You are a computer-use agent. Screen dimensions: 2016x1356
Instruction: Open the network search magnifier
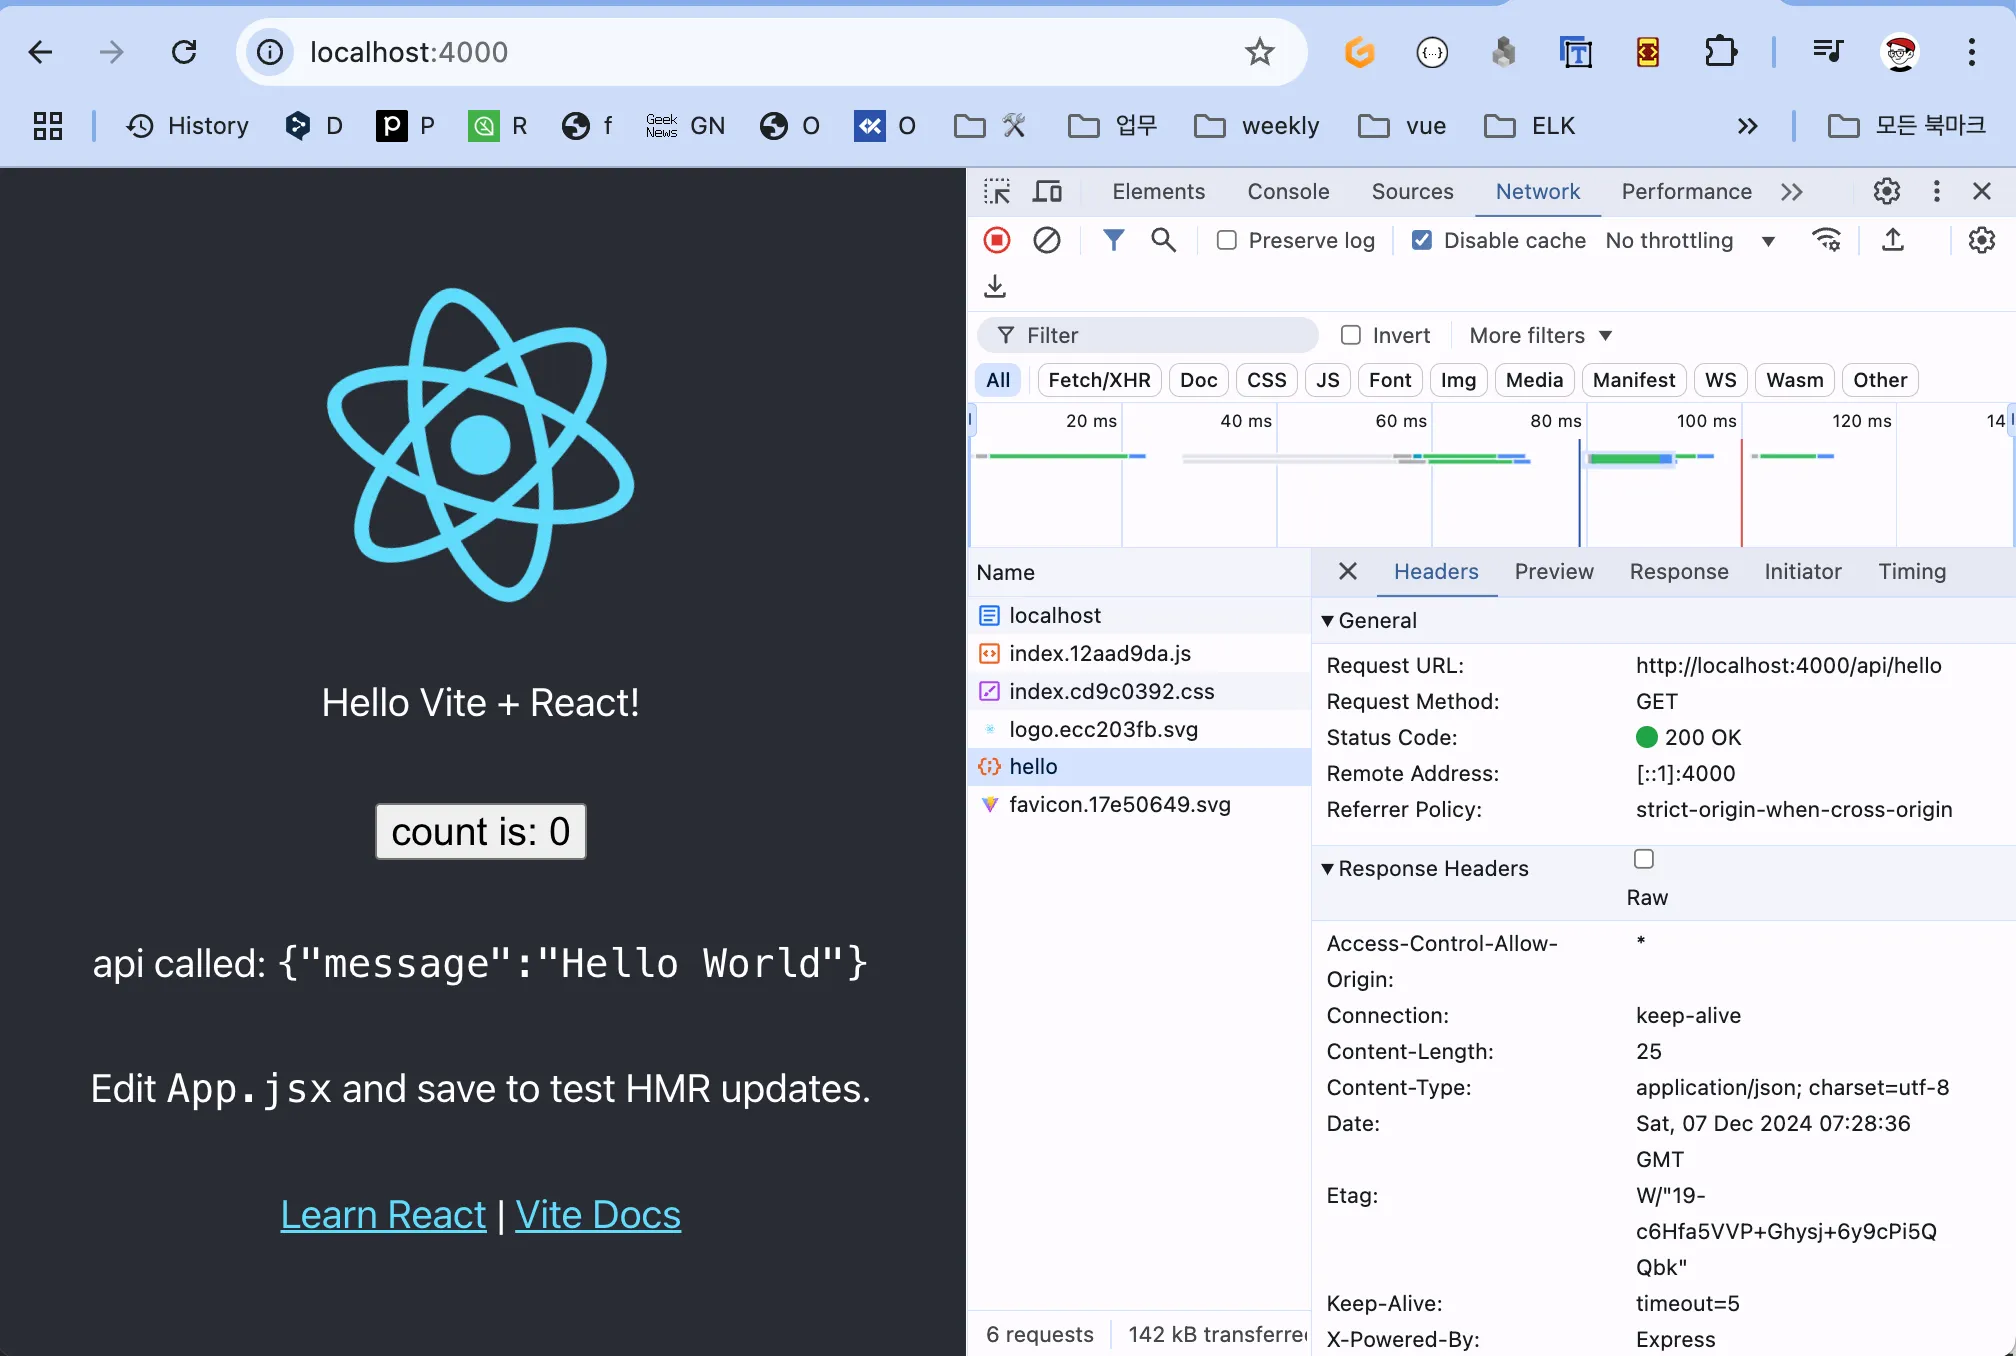click(1163, 240)
